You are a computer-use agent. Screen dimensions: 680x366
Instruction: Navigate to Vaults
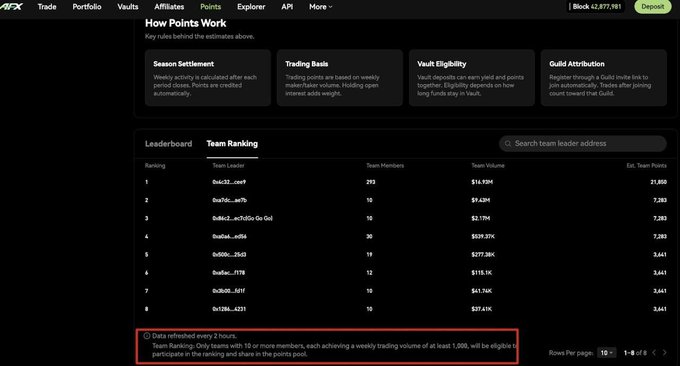point(128,7)
